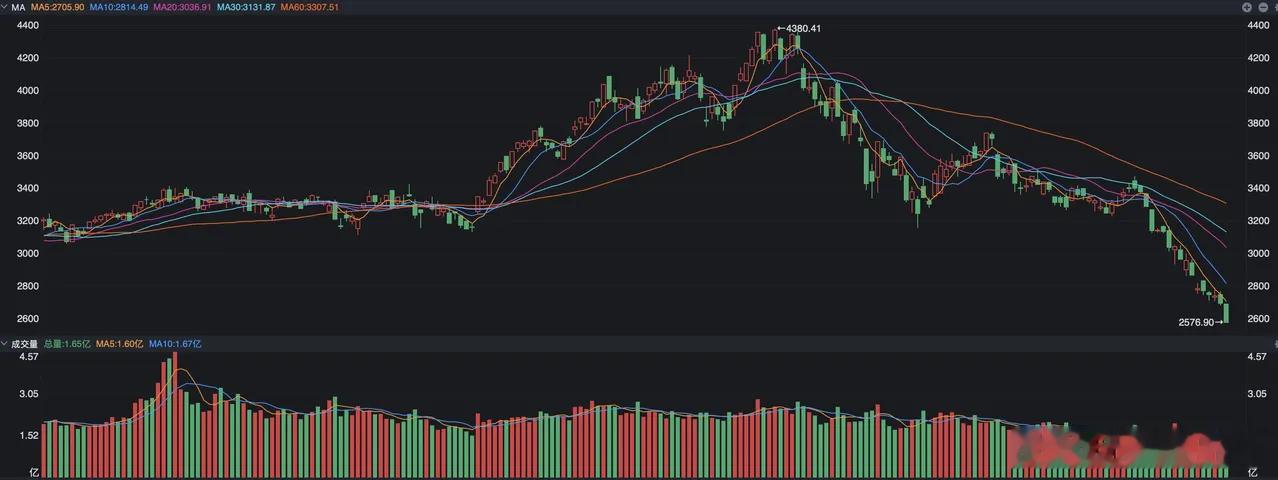This screenshot has height=480, width=1278.
Task: Click the zoom-in plus icon
Action: coord(1247,7)
